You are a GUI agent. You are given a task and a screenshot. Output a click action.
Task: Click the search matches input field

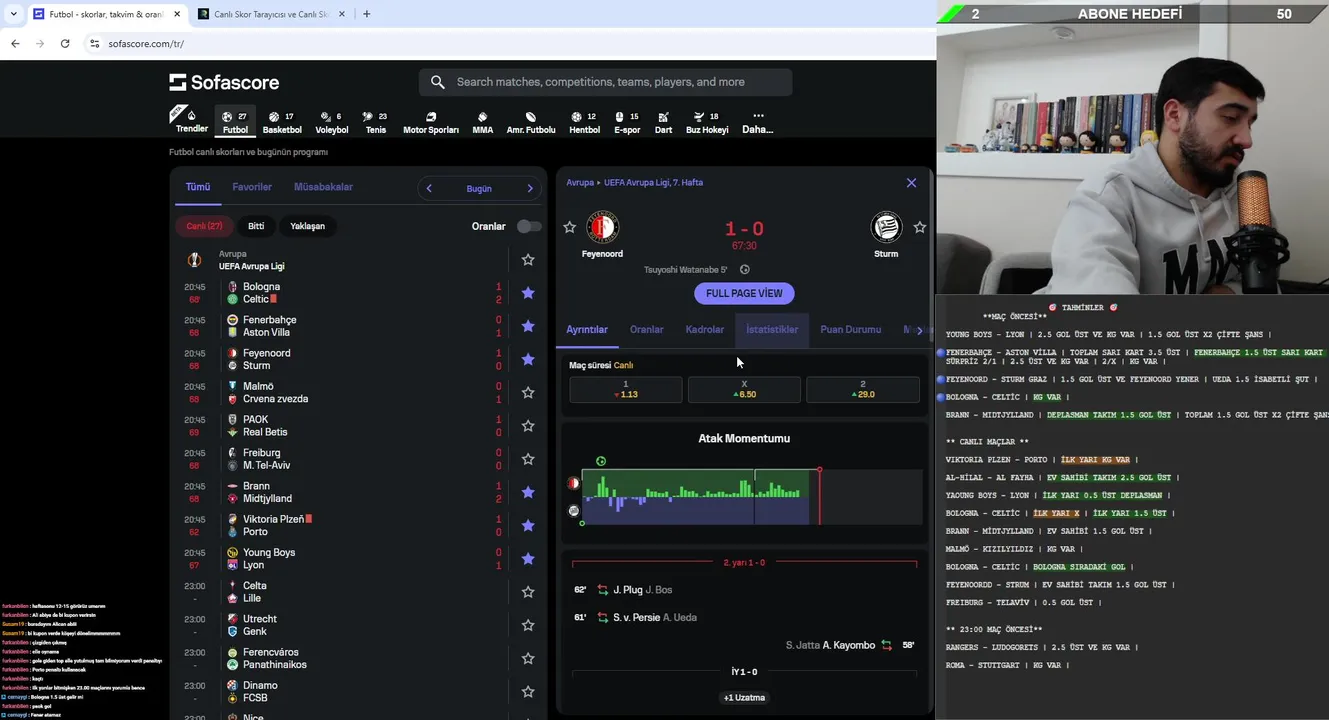606,82
